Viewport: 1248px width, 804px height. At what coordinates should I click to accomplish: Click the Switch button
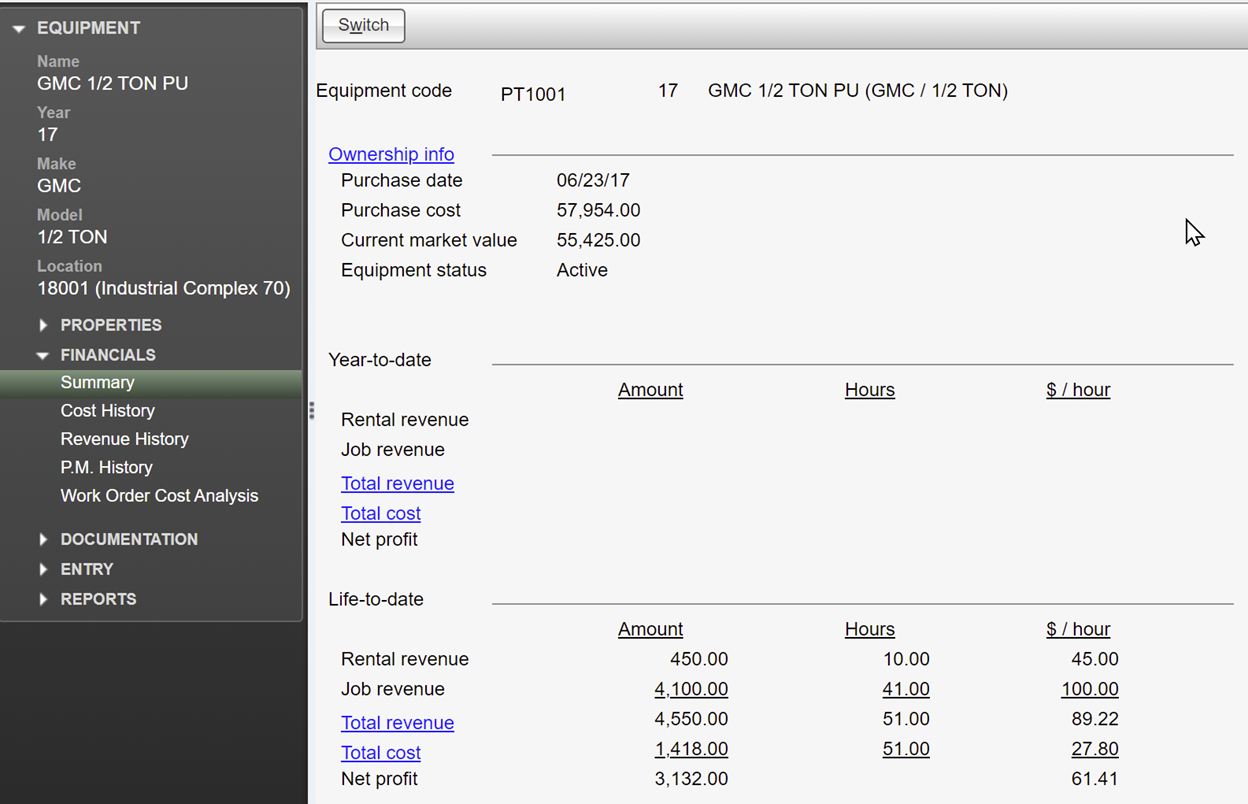pos(363,26)
